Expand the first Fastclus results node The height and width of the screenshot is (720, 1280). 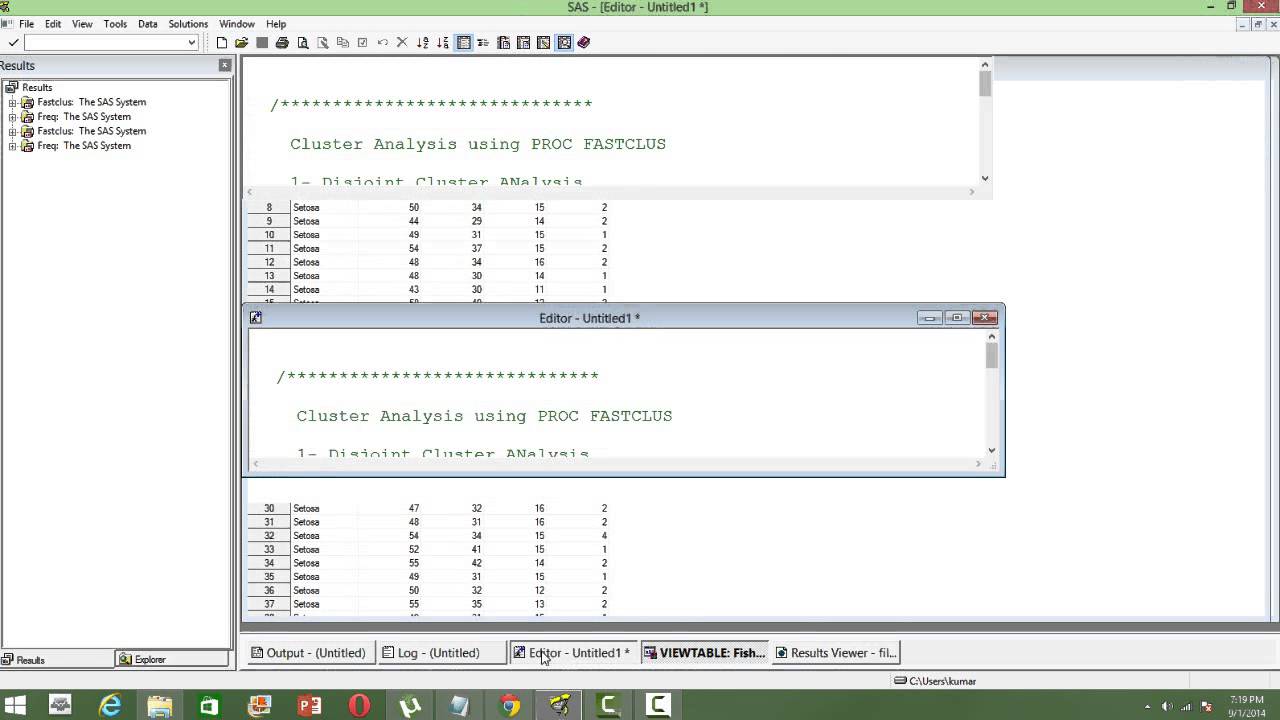click(12, 102)
